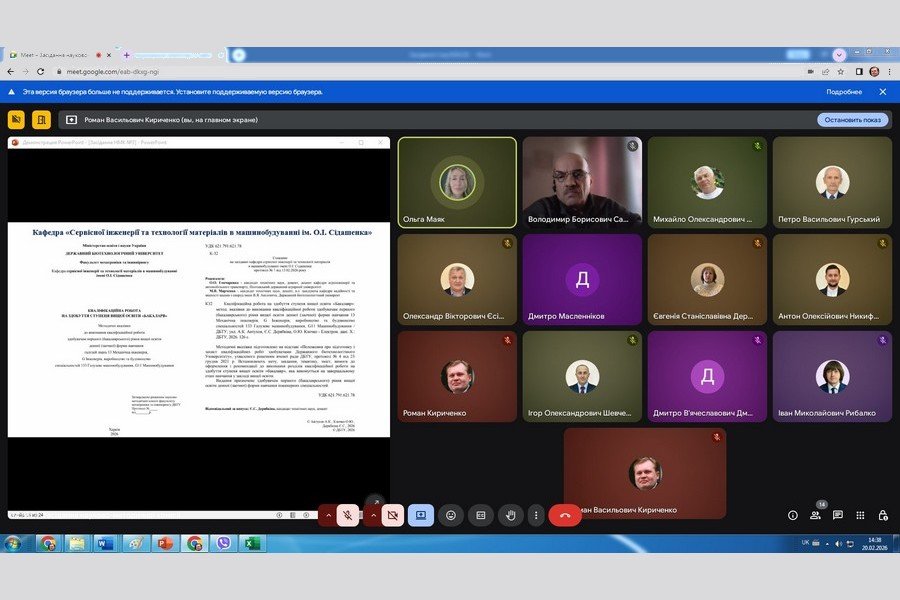Toggle the disabled camera button
The height and width of the screenshot is (600, 900).
click(393, 515)
